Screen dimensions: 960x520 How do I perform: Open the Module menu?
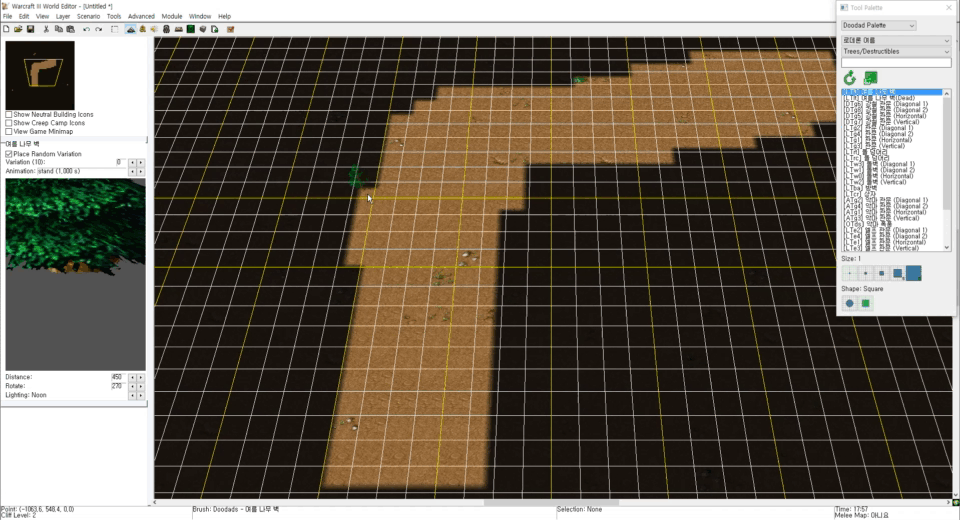pos(172,17)
